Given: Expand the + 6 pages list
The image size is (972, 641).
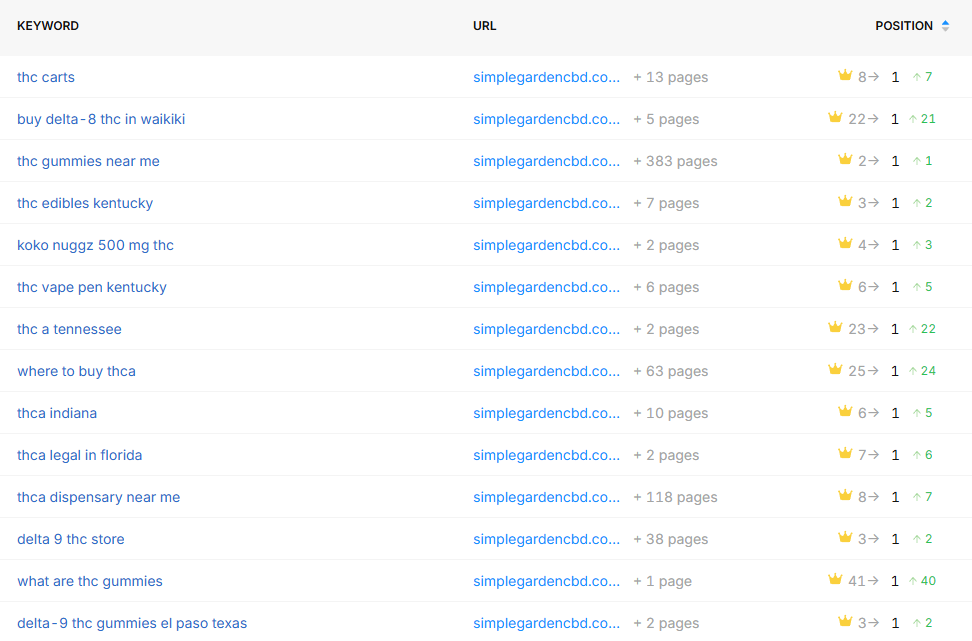Looking at the screenshot, I should [x=666, y=287].
